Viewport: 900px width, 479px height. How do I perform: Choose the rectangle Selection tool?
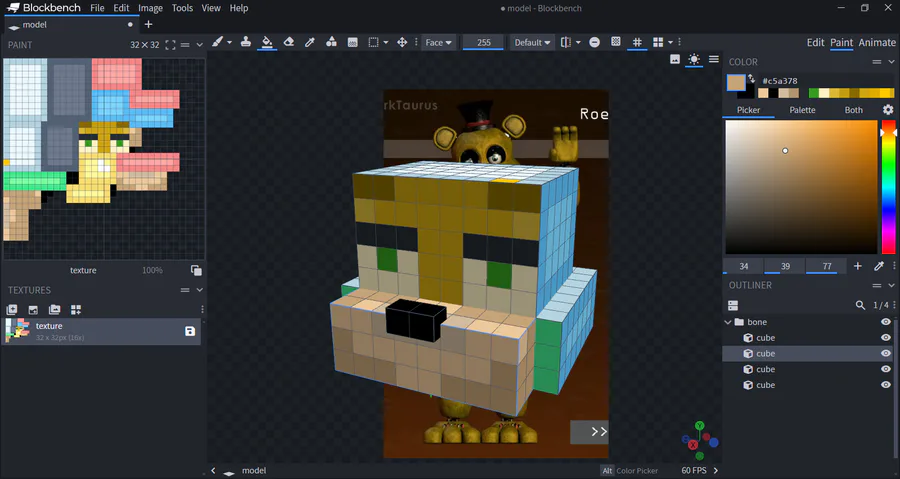pyautogui.click(x=374, y=42)
